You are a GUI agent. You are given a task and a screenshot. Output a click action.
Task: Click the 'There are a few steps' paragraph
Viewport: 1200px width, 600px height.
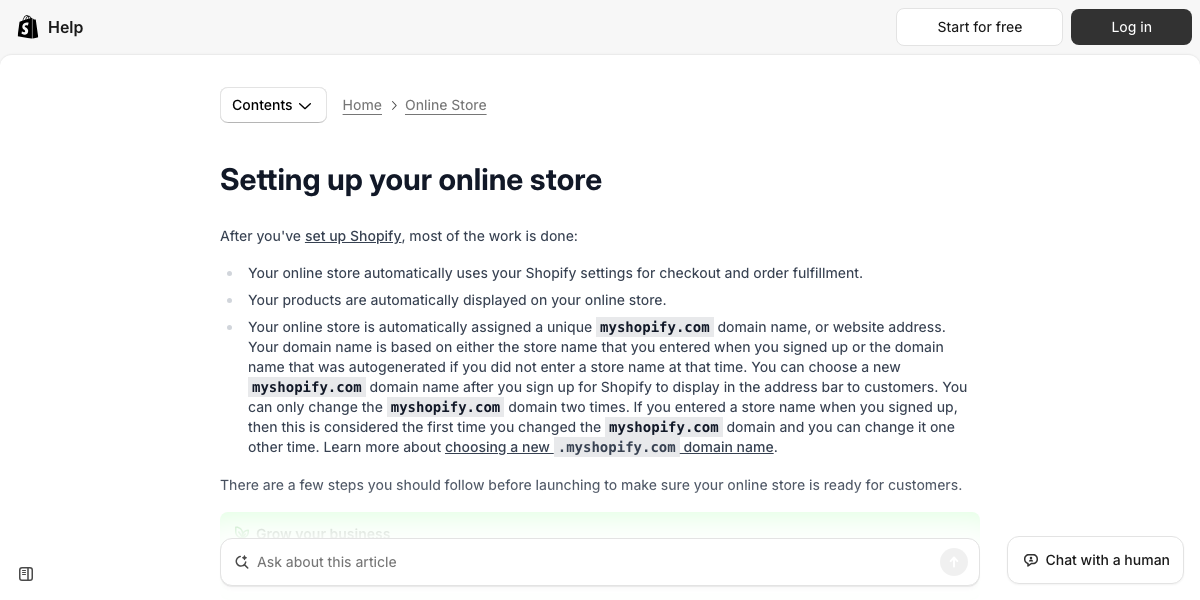coord(591,485)
